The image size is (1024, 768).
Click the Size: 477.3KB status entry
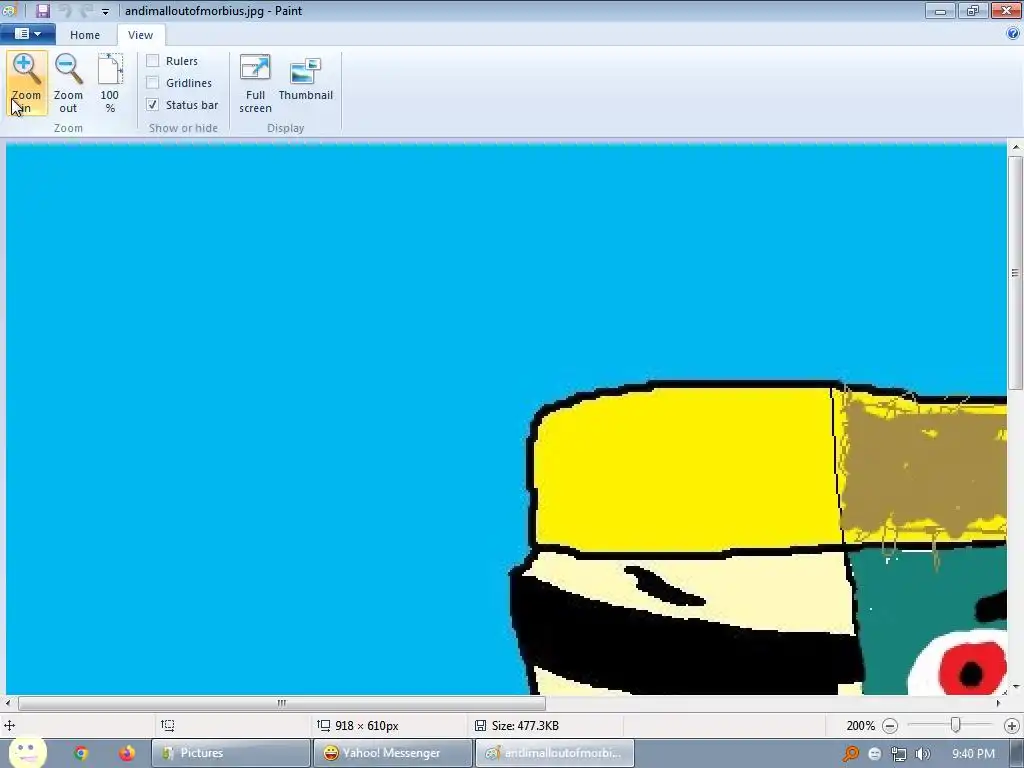pyautogui.click(x=525, y=726)
